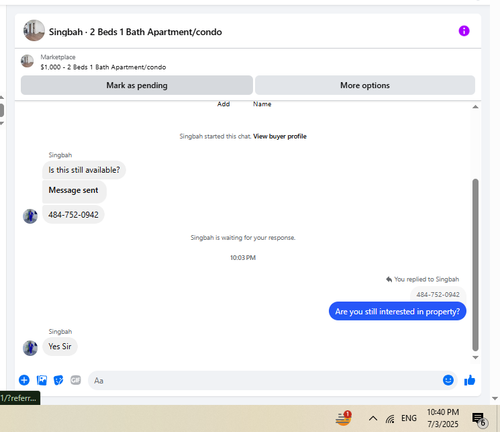The height and width of the screenshot is (432, 500).
Task: Send a thumbs-up like
Action: click(x=470, y=380)
